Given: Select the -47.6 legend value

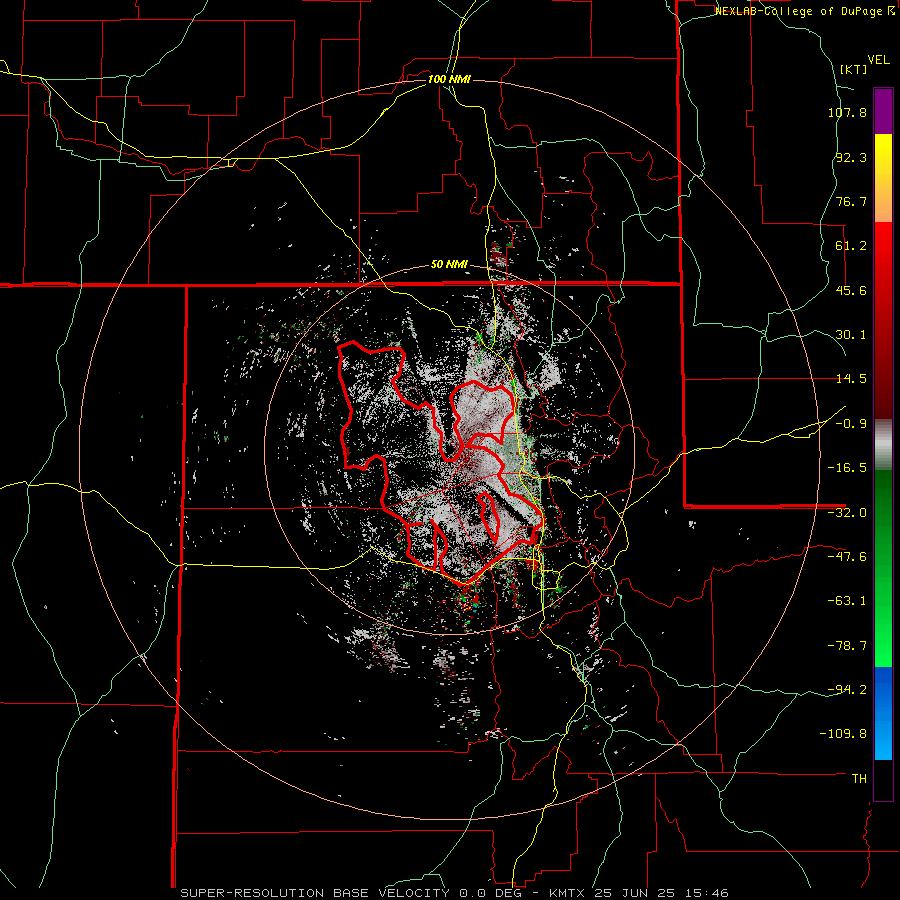Looking at the screenshot, I should click(847, 557).
